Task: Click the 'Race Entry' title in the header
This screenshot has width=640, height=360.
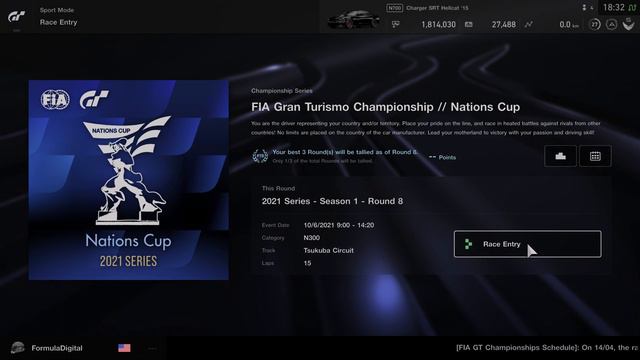Action: 58,22
